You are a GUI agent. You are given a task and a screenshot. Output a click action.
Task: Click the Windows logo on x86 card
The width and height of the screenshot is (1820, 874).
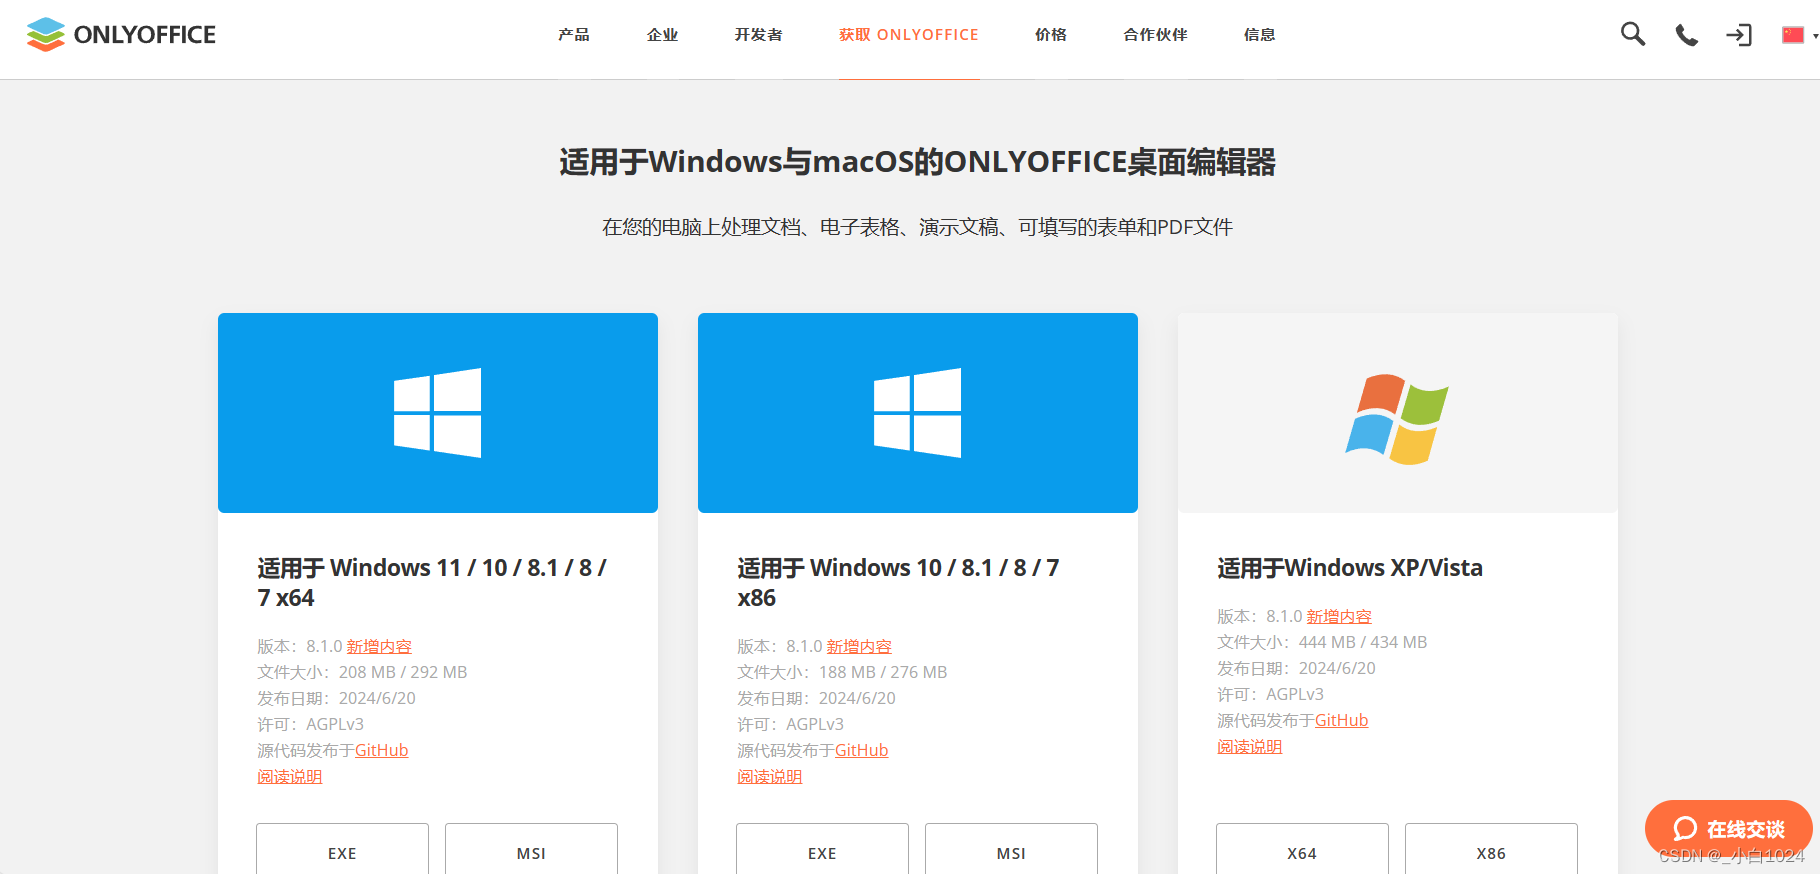(917, 413)
